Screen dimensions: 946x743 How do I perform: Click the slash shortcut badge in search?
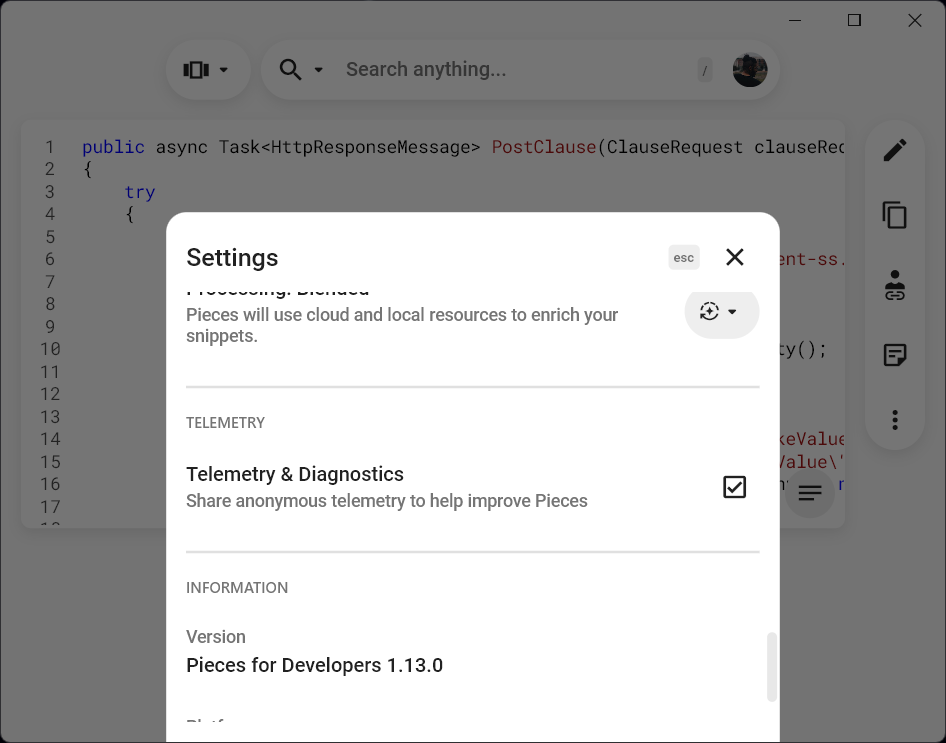[x=705, y=70]
